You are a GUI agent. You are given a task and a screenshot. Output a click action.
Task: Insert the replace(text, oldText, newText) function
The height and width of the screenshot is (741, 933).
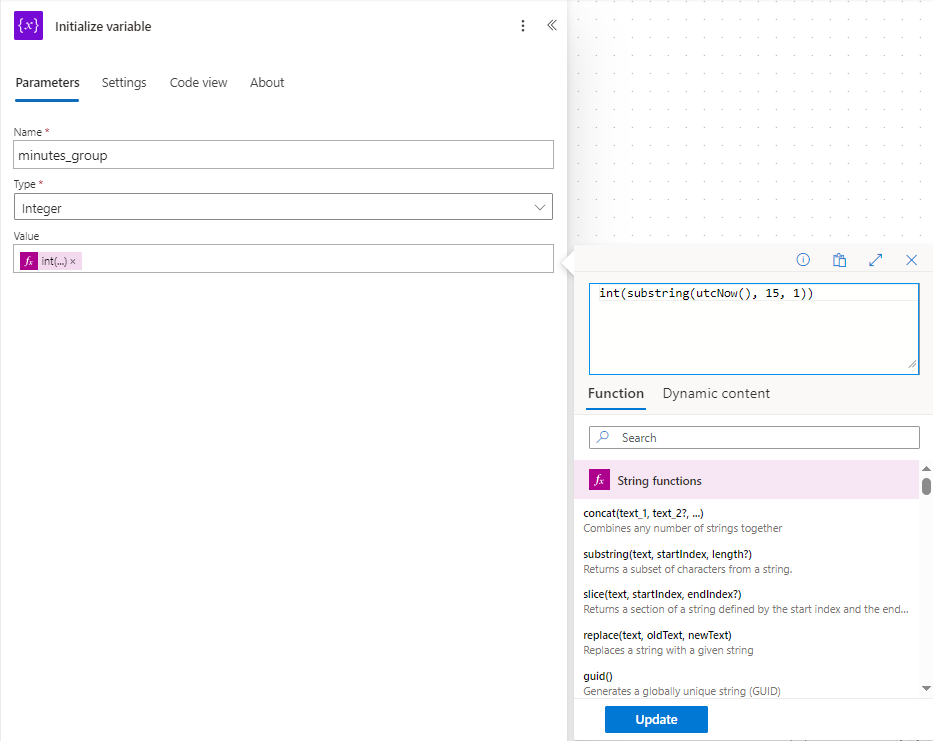(x=658, y=635)
